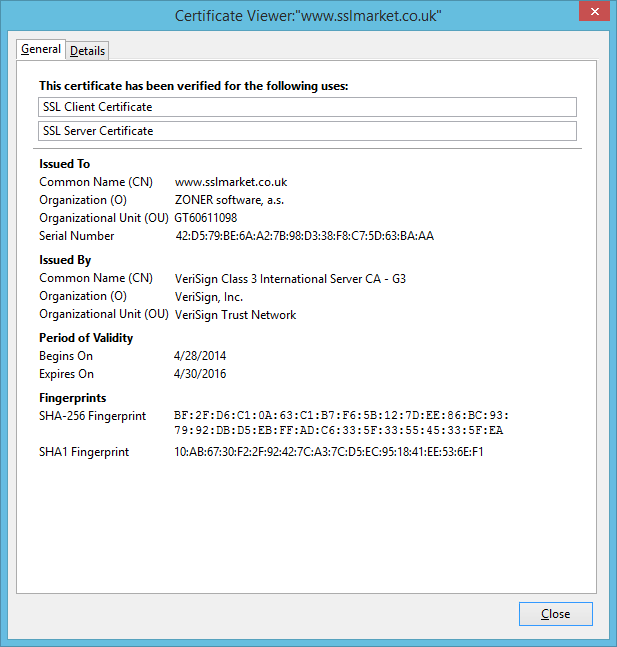Click the serial number value starting 42:D5:79
This screenshot has height=647, width=617.
point(305,236)
